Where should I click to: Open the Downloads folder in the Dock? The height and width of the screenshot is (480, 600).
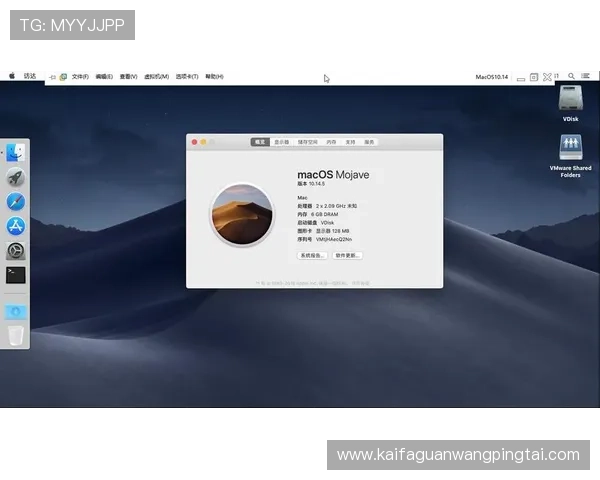(x=16, y=312)
